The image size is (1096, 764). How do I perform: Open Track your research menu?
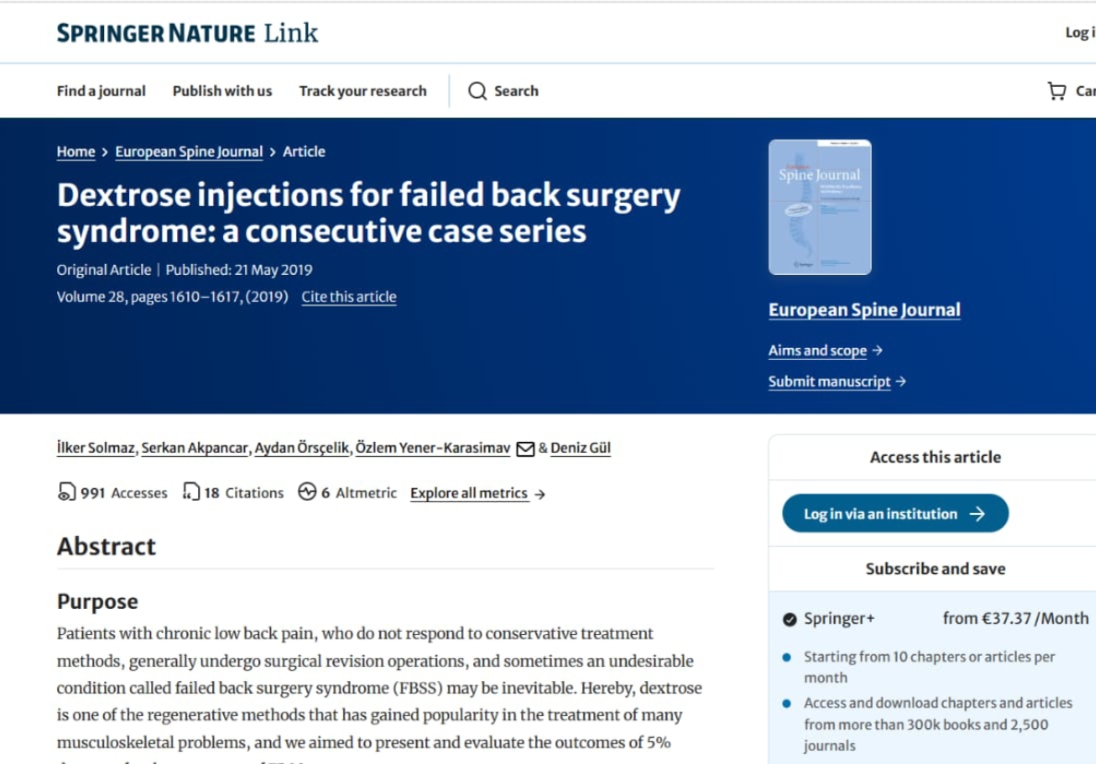pyautogui.click(x=362, y=91)
